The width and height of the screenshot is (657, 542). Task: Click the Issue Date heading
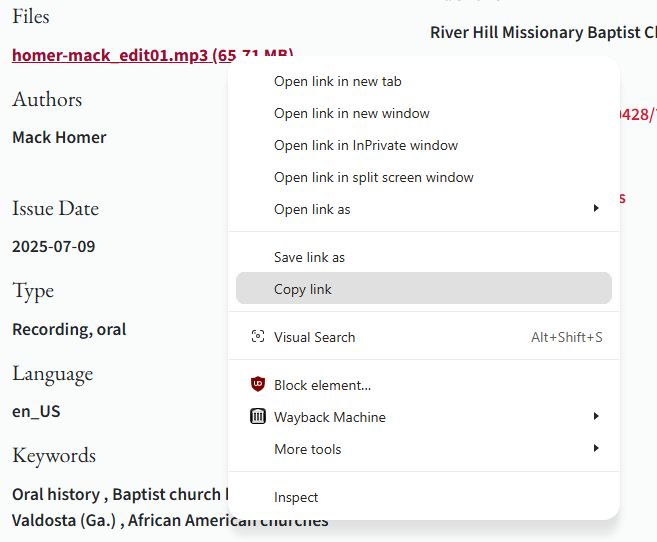[x=55, y=208]
